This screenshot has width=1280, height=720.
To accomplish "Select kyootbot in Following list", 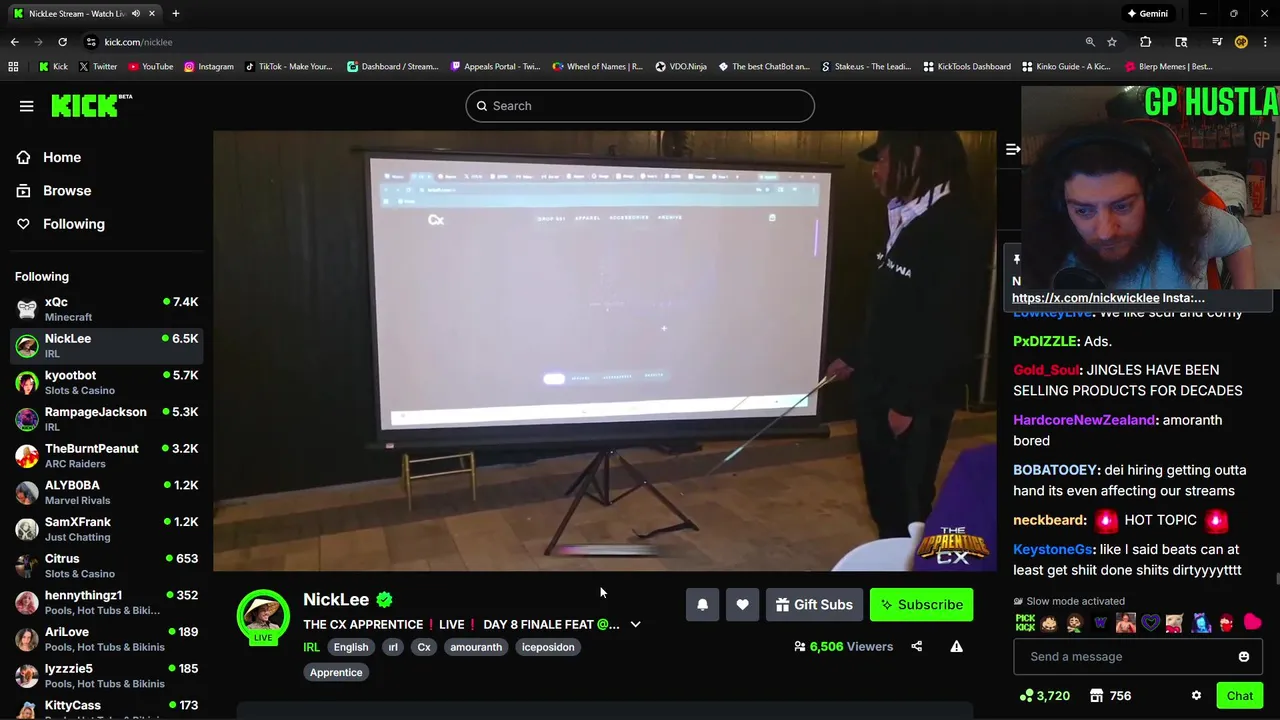I will 106,382.
